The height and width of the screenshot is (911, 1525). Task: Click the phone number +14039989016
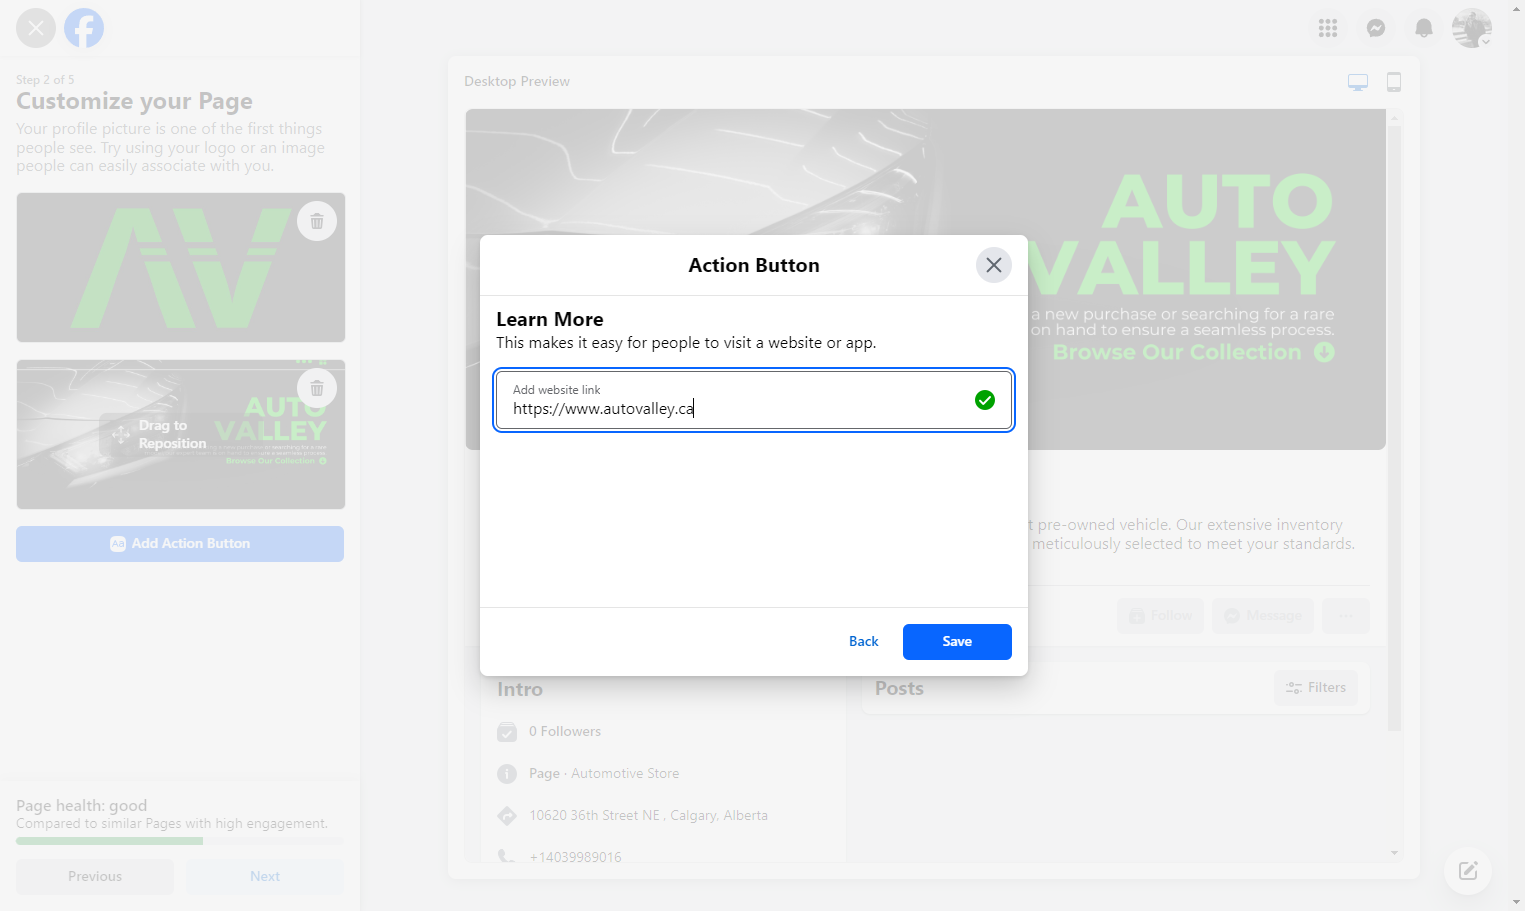(x=575, y=857)
